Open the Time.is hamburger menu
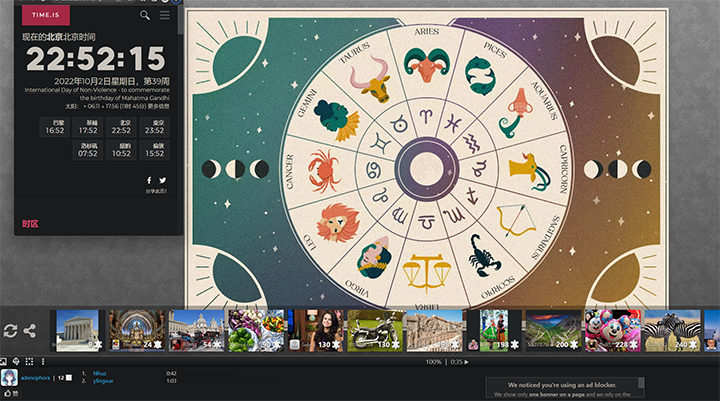 (164, 15)
